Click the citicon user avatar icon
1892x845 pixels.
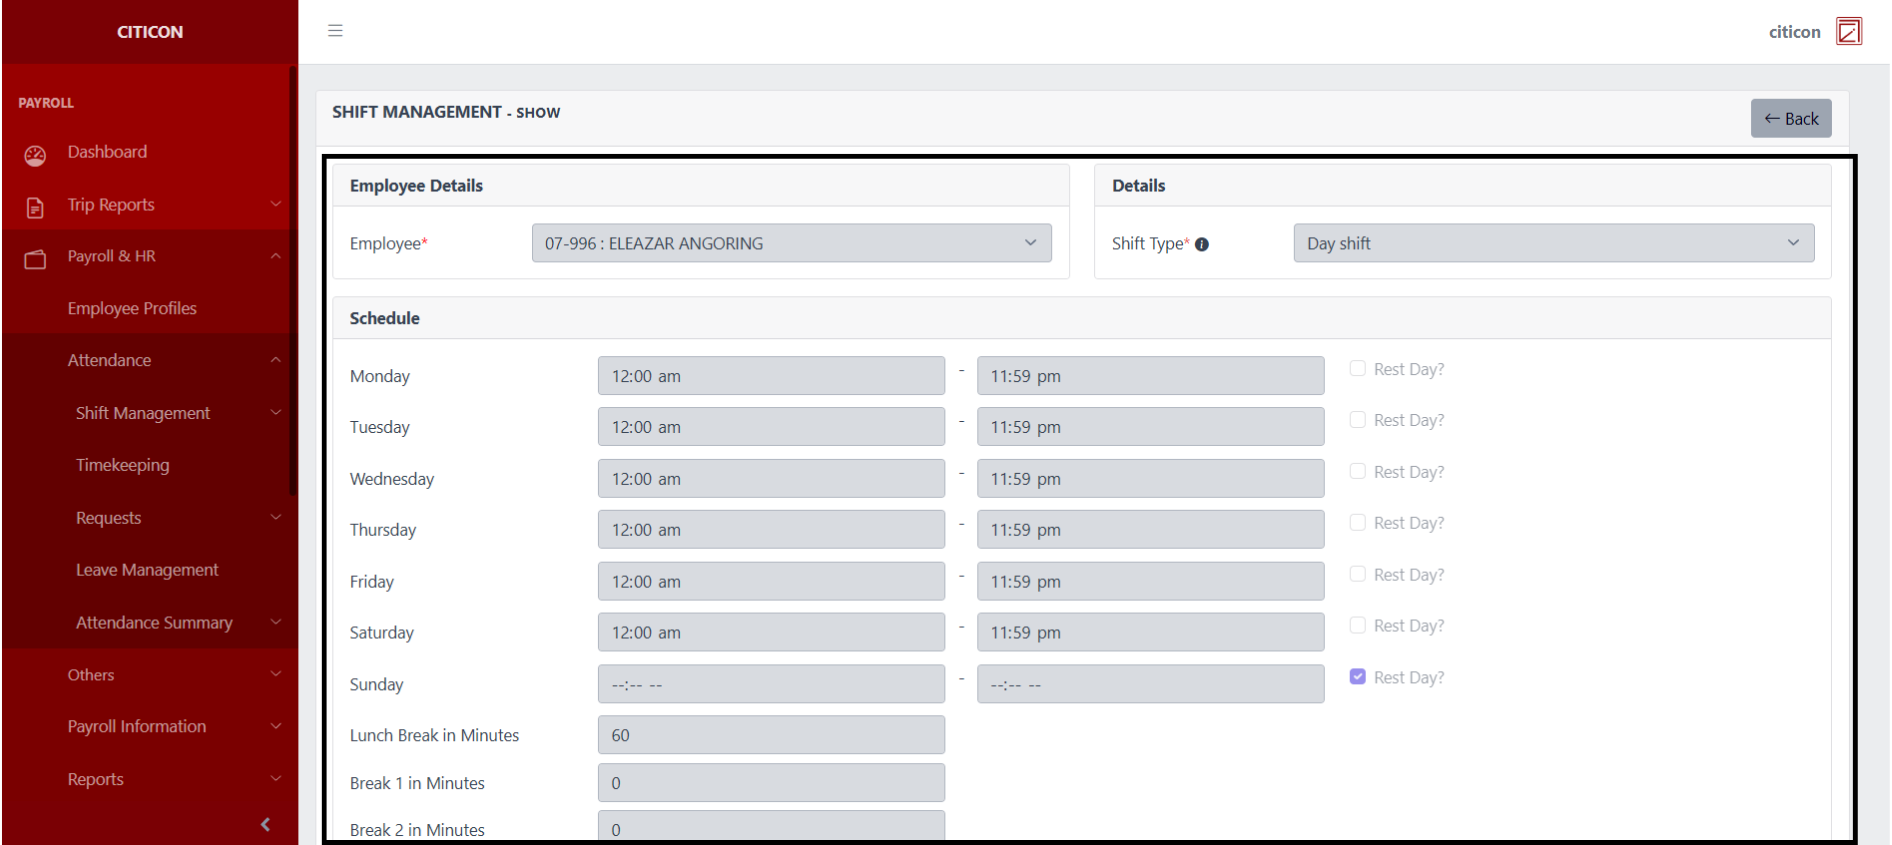coord(1849,32)
